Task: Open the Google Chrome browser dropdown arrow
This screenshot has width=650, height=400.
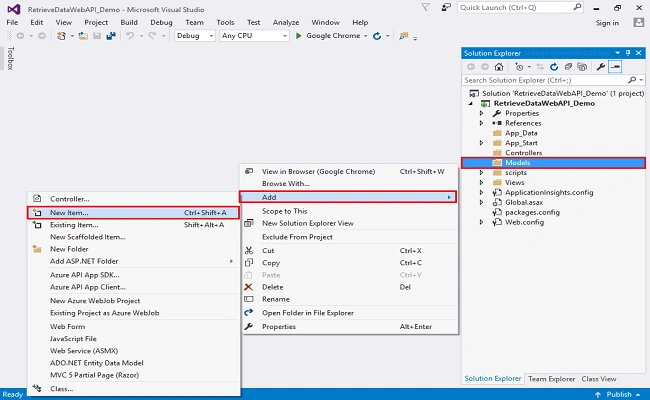Action: pos(366,36)
